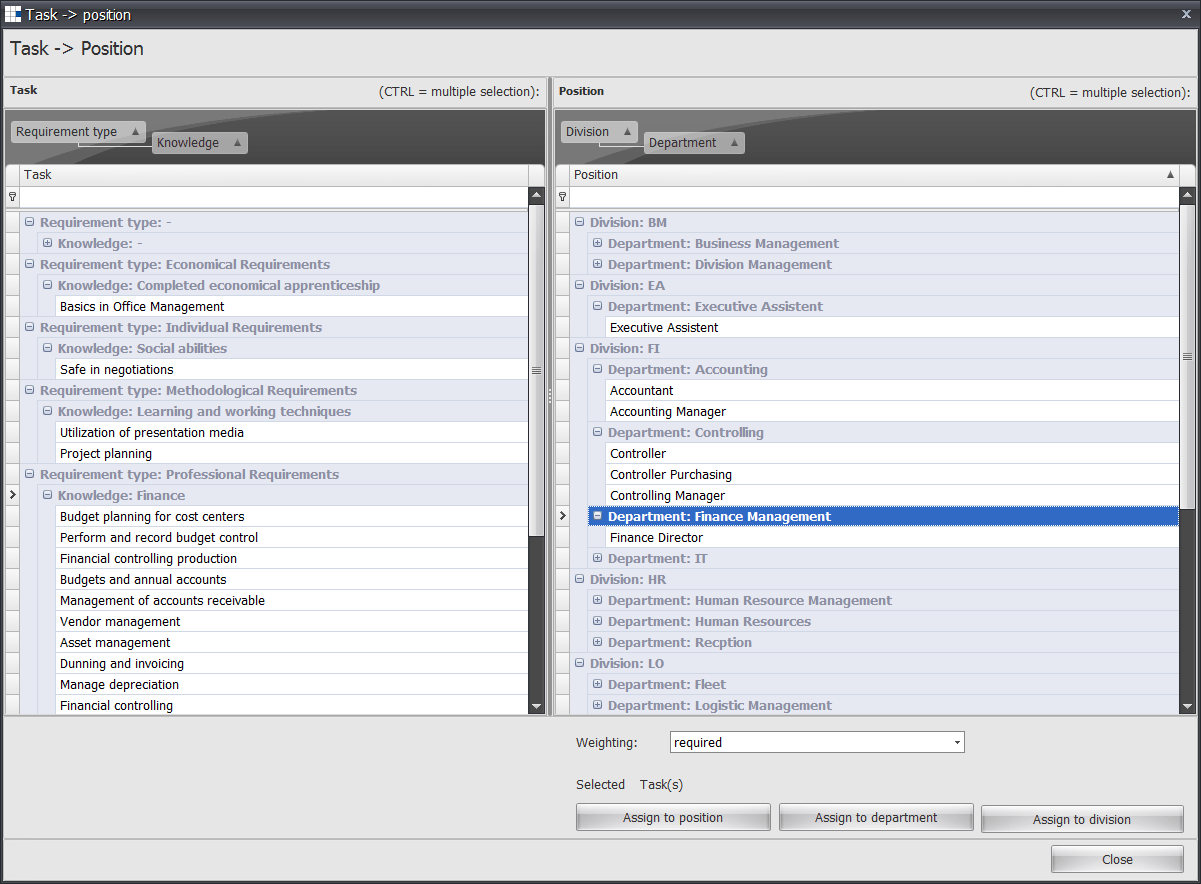Collapse Requirement type: Economical Requirements group

click(x=30, y=265)
